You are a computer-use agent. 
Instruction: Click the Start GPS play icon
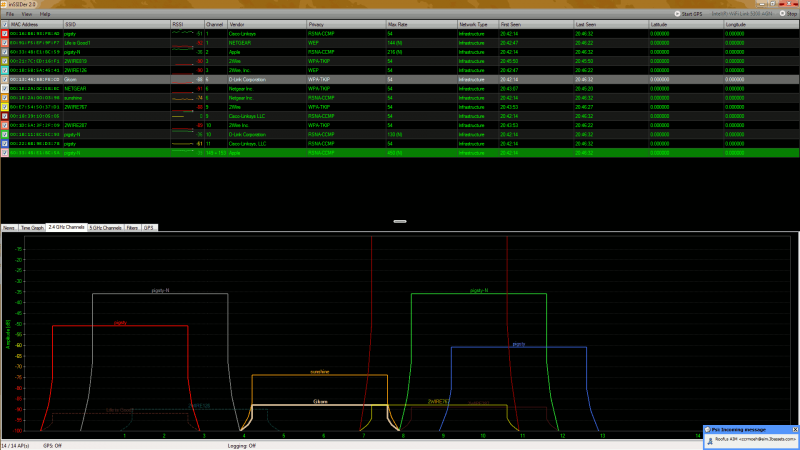[x=677, y=14]
